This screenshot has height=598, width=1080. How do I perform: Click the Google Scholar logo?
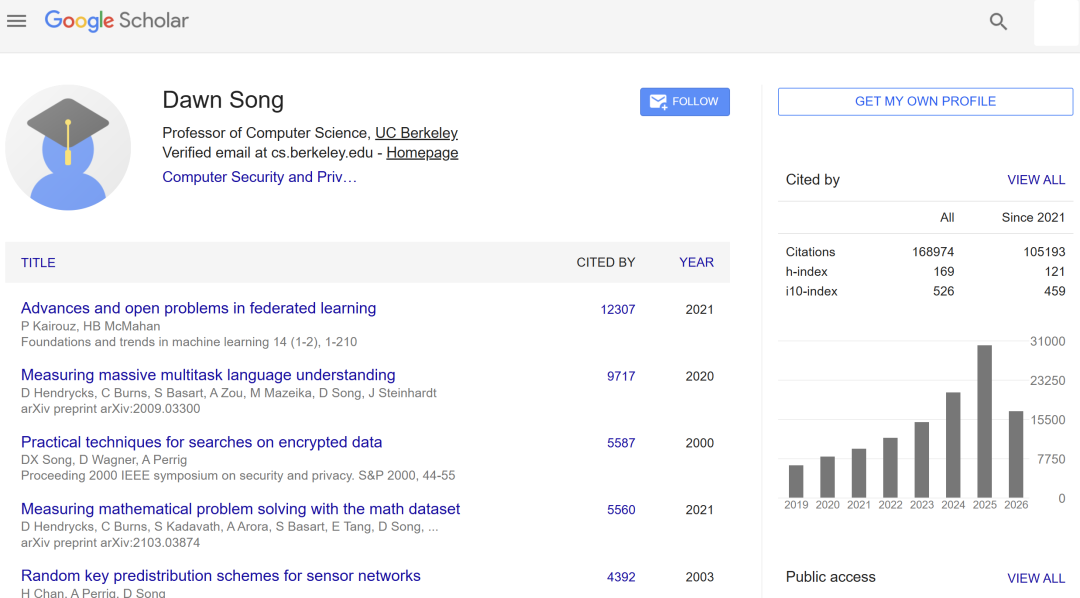point(116,21)
